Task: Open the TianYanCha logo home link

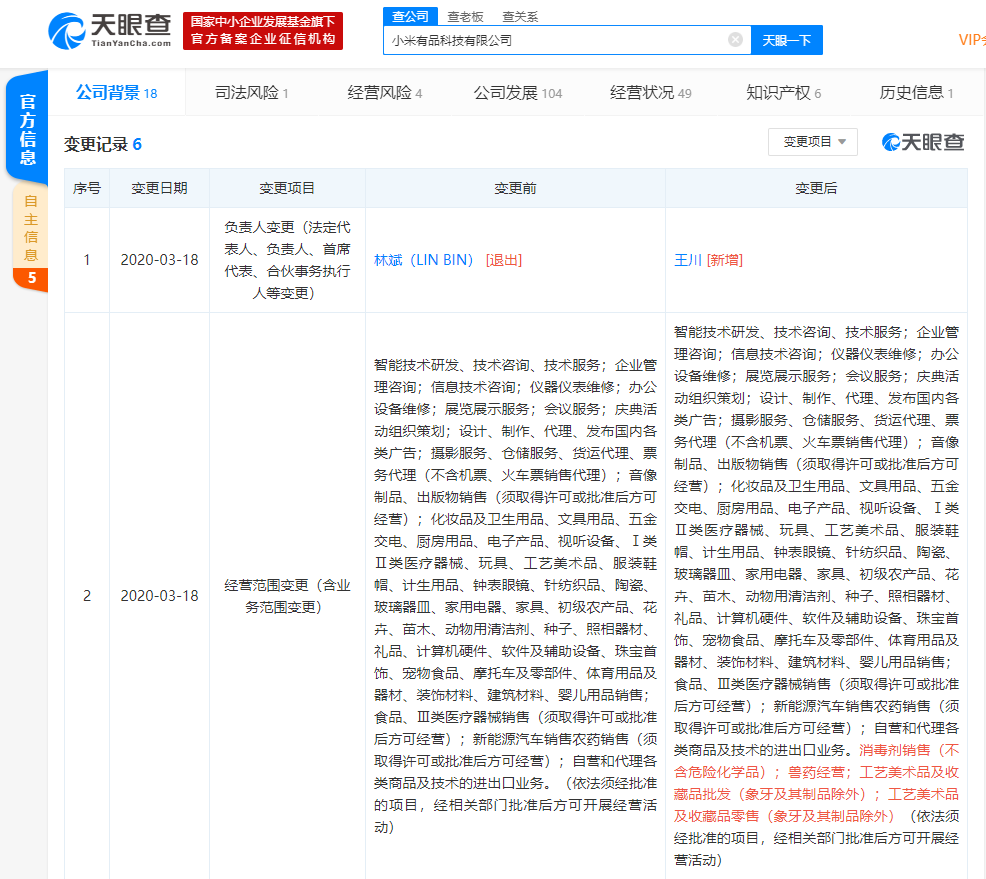Action: [109, 31]
